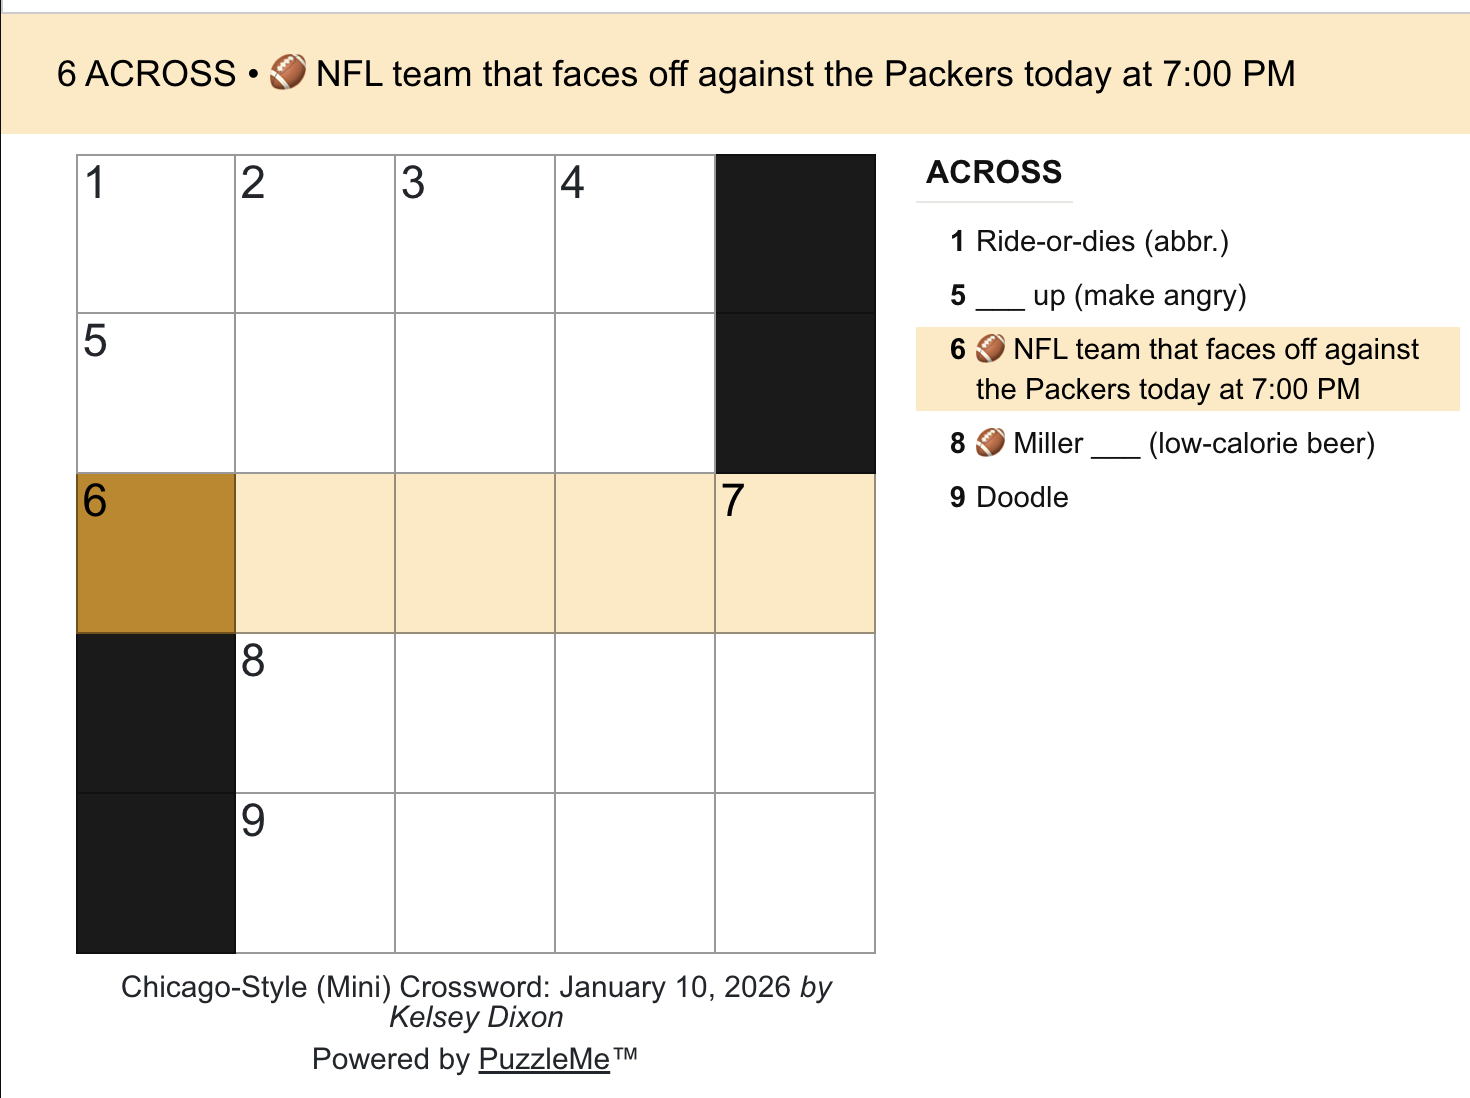Select the 5 Across clue make angry

pyautogui.click(x=1110, y=296)
